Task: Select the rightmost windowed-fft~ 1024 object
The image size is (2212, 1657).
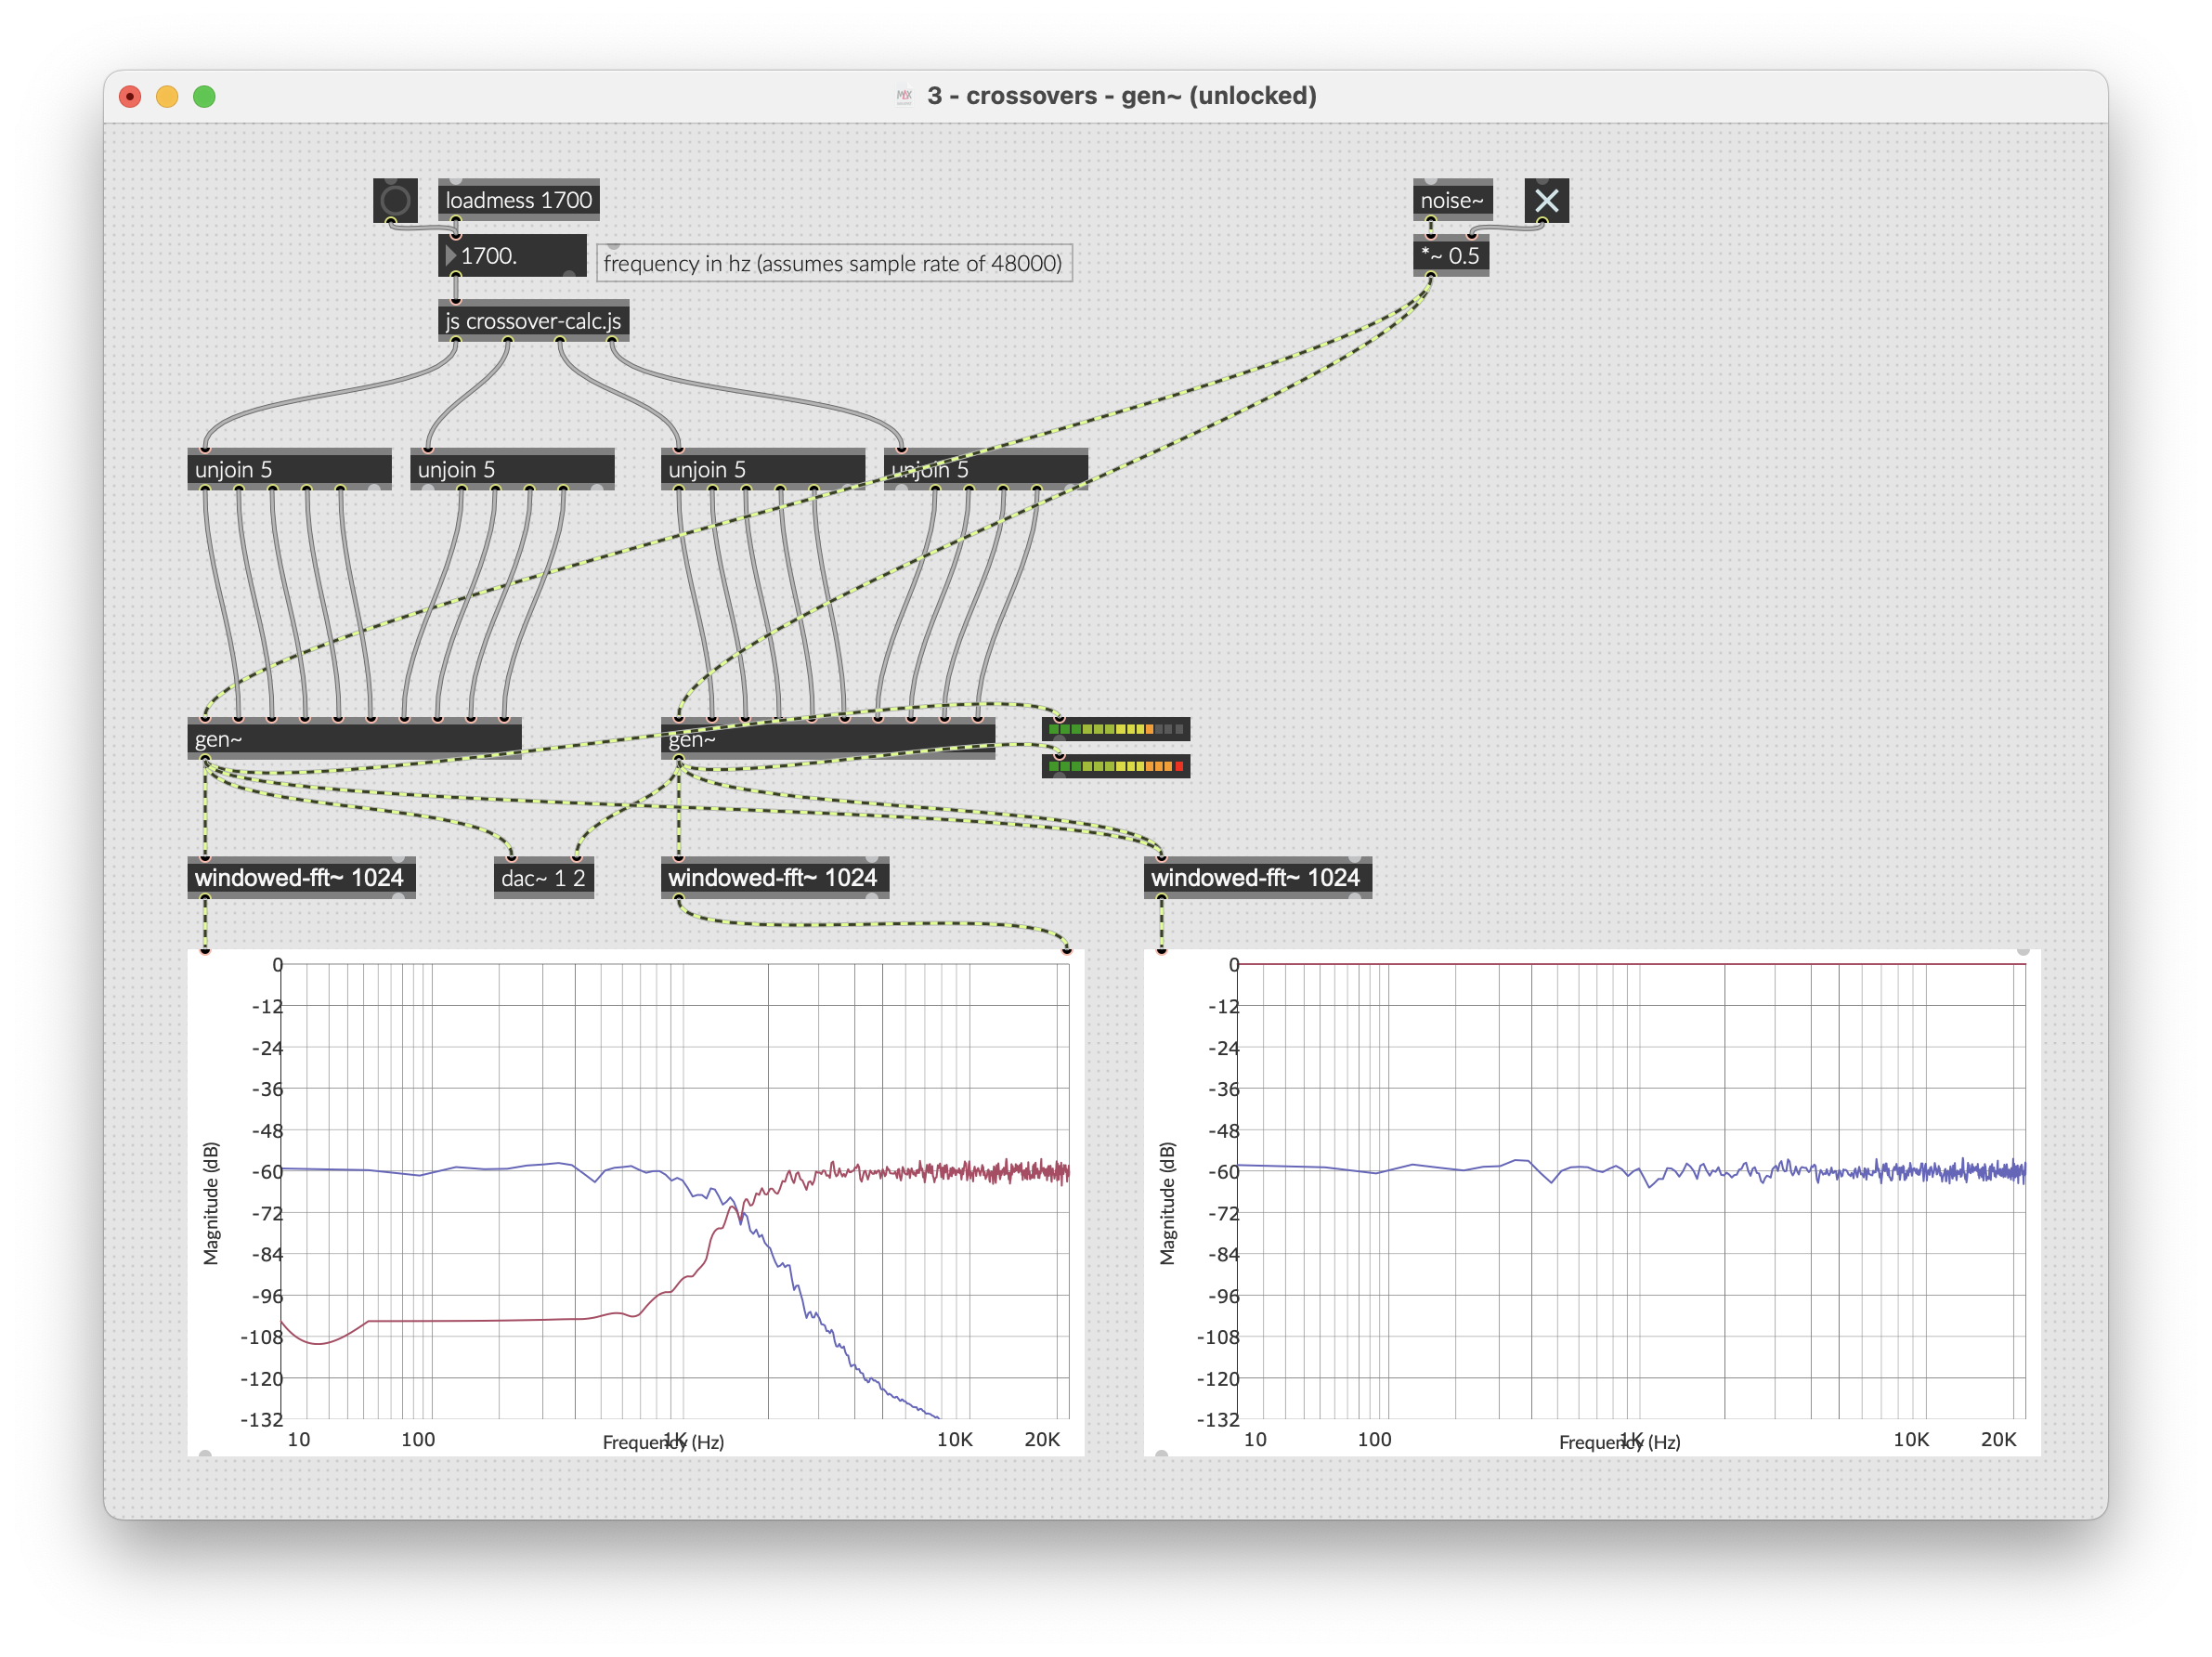Action: tap(1256, 878)
